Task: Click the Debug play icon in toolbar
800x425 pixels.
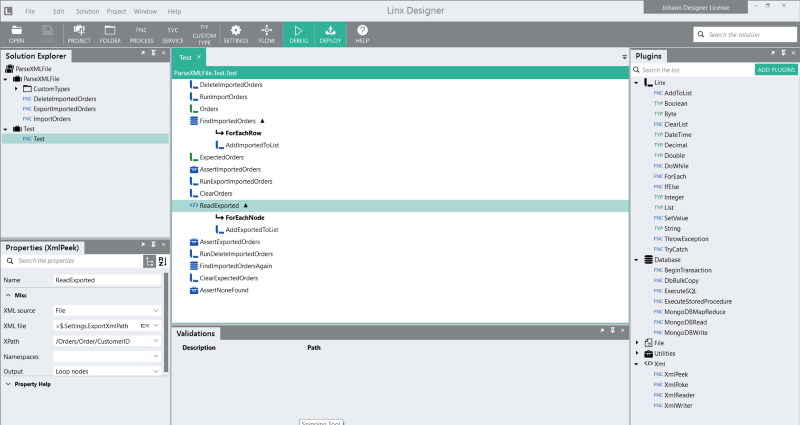Action: pyautogui.click(x=298, y=34)
